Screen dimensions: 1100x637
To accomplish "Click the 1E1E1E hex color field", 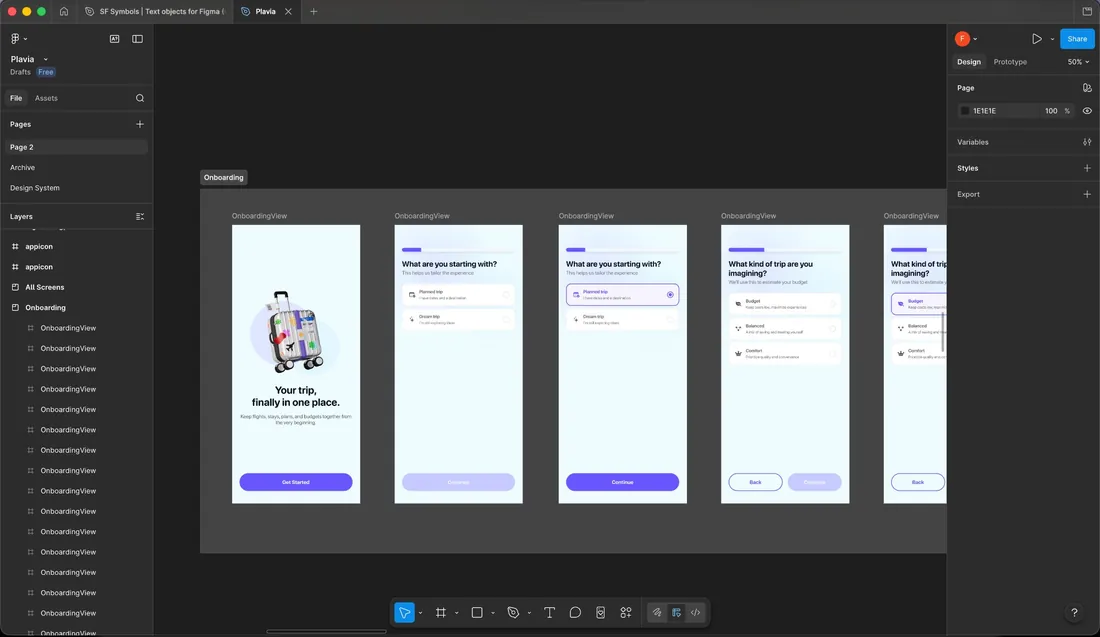I will pos(984,111).
